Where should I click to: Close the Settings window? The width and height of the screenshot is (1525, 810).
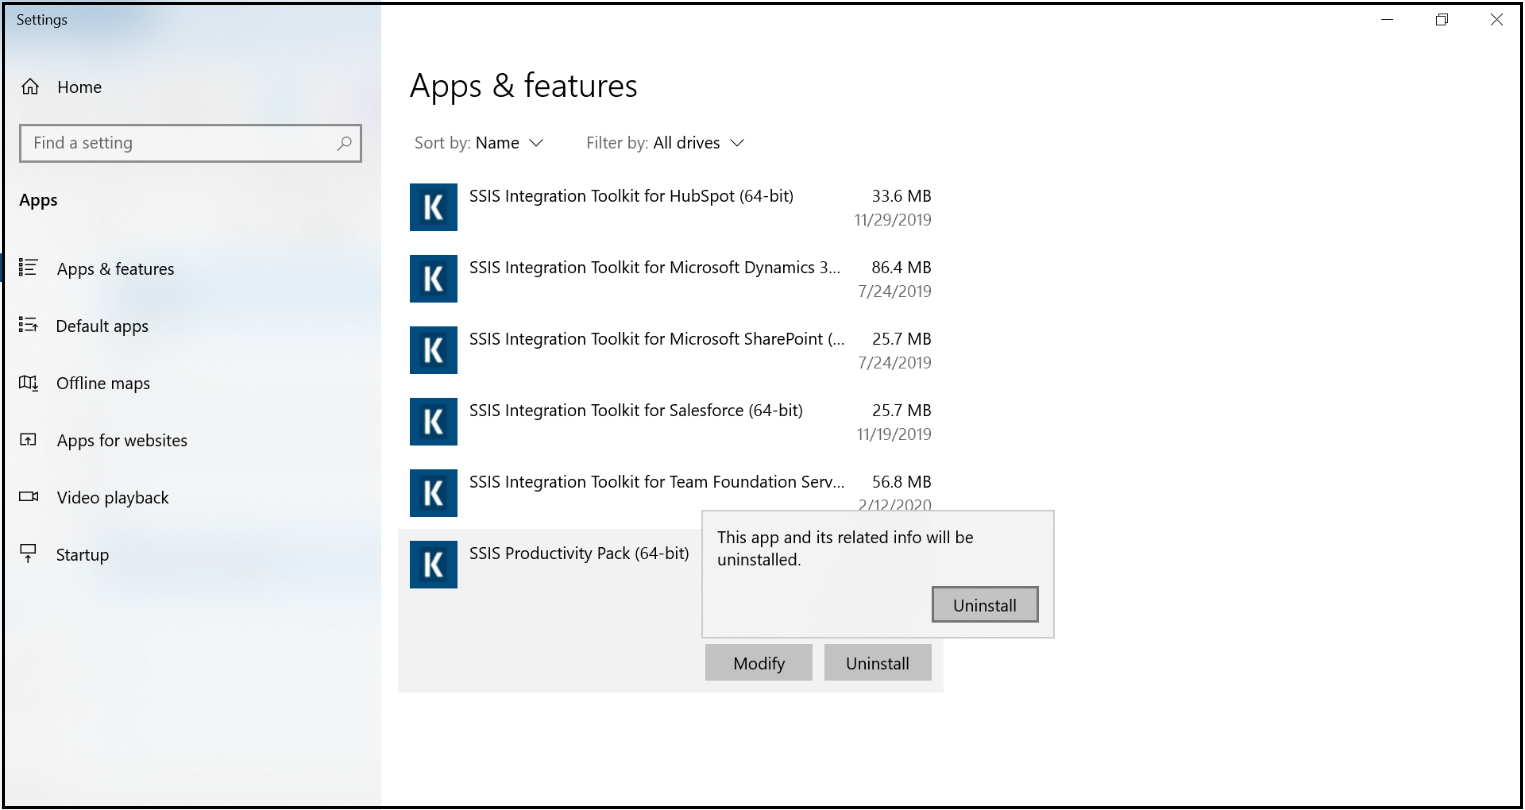point(1497,19)
